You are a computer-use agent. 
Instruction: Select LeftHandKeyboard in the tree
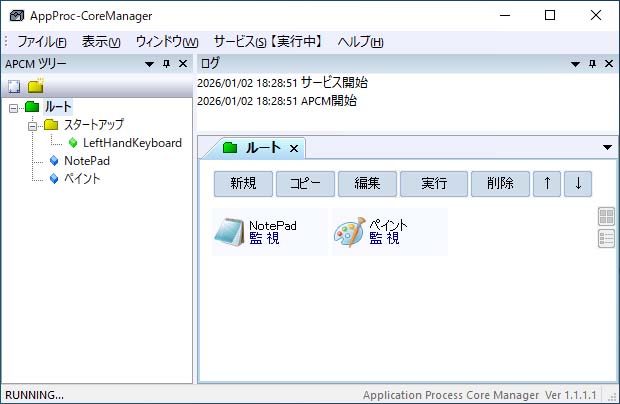[132, 143]
